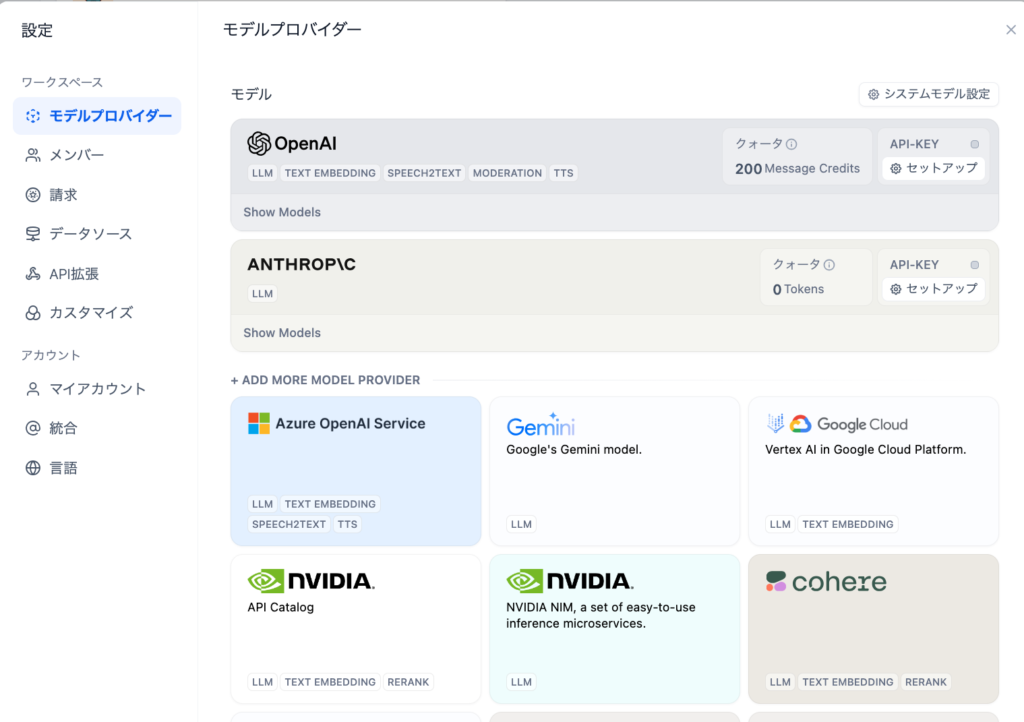Open the 請求 settings section
The height and width of the screenshot is (722, 1024).
point(97,195)
